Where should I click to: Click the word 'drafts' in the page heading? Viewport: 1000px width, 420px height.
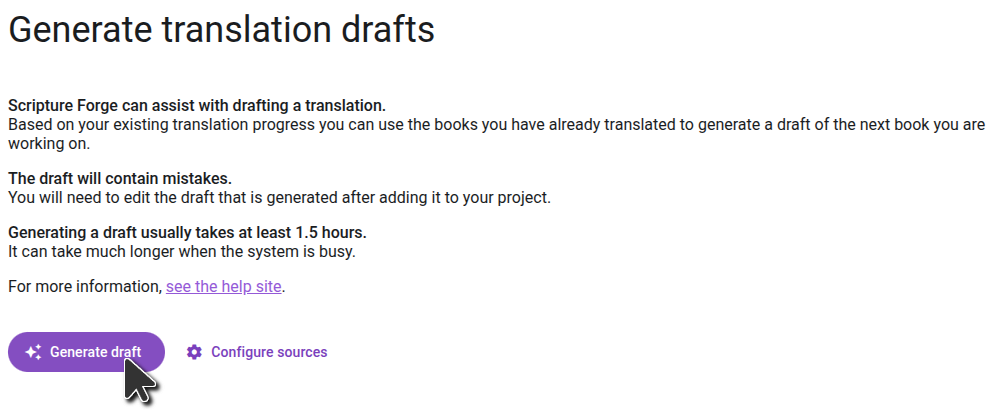pos(388,29)
